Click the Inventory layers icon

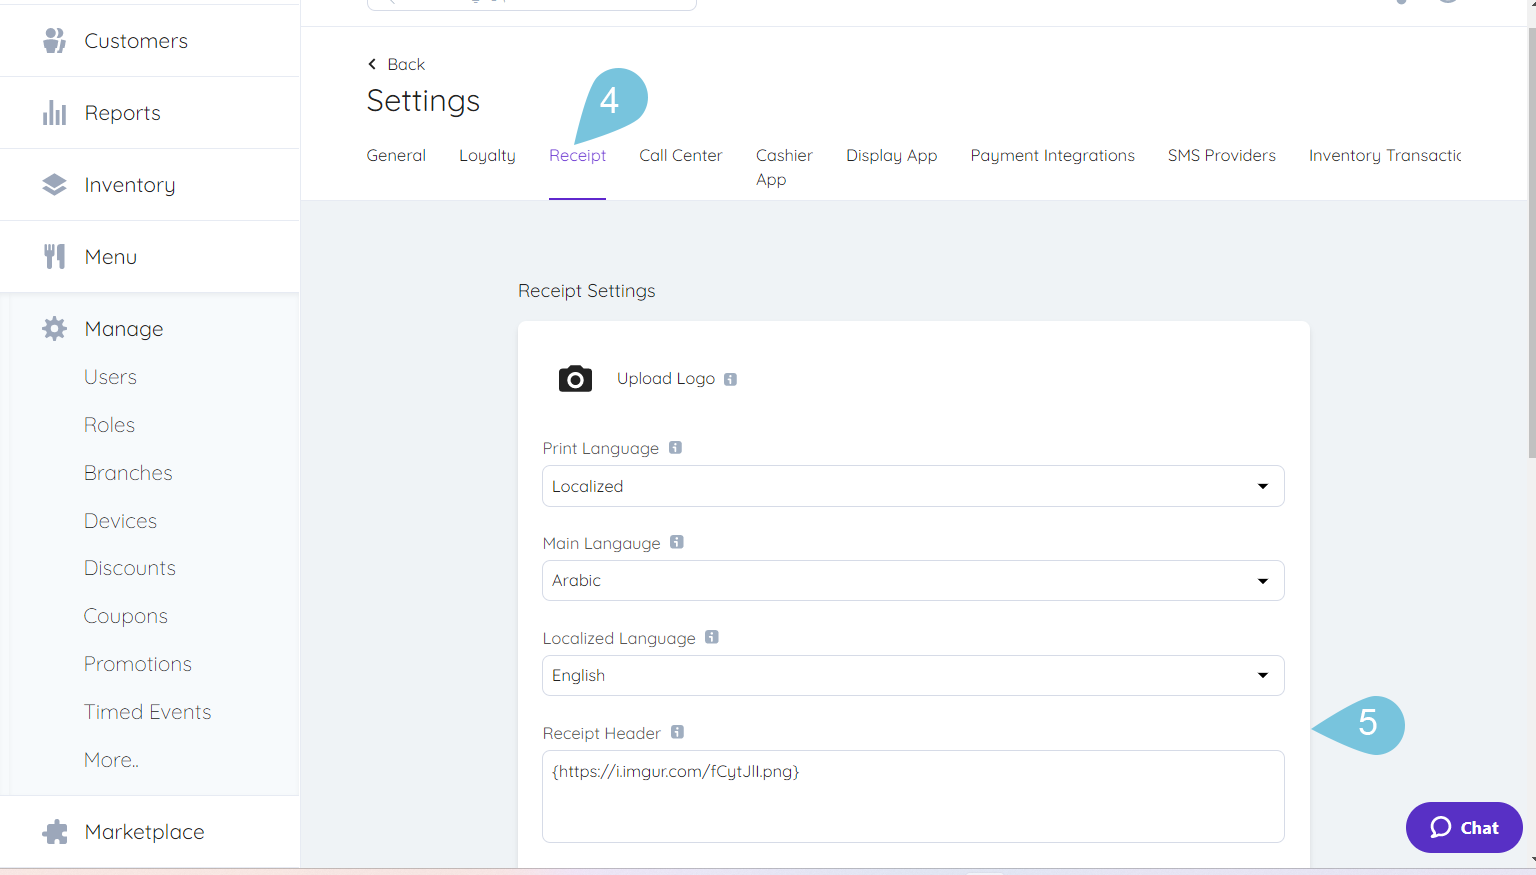(55, 185)
